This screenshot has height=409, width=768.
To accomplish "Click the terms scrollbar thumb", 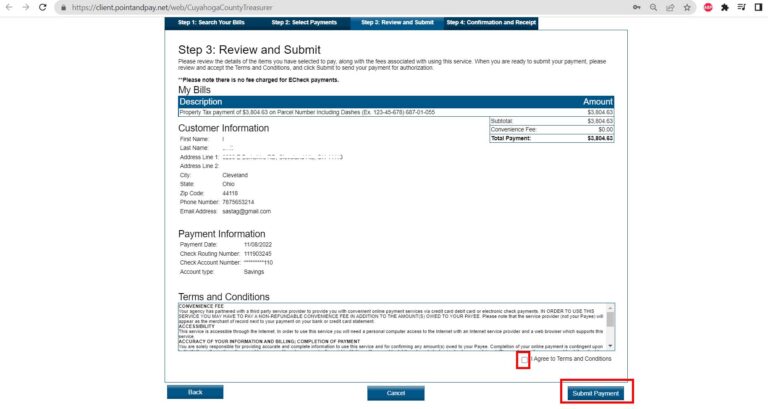I will coord(610,319).
